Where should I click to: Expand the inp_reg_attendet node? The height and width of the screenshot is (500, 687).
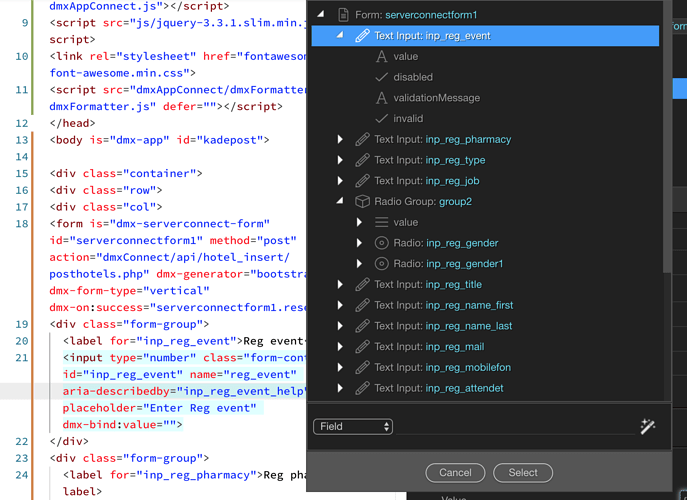(340, 388)
